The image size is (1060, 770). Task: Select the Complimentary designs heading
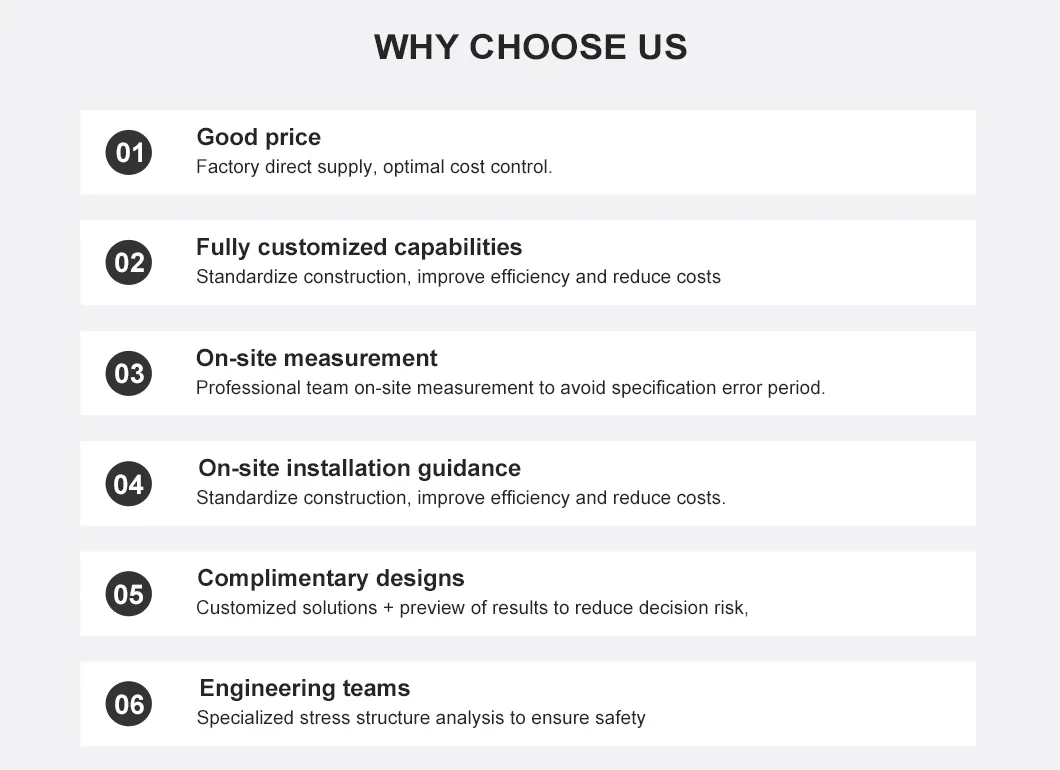(x=331, y=578)
